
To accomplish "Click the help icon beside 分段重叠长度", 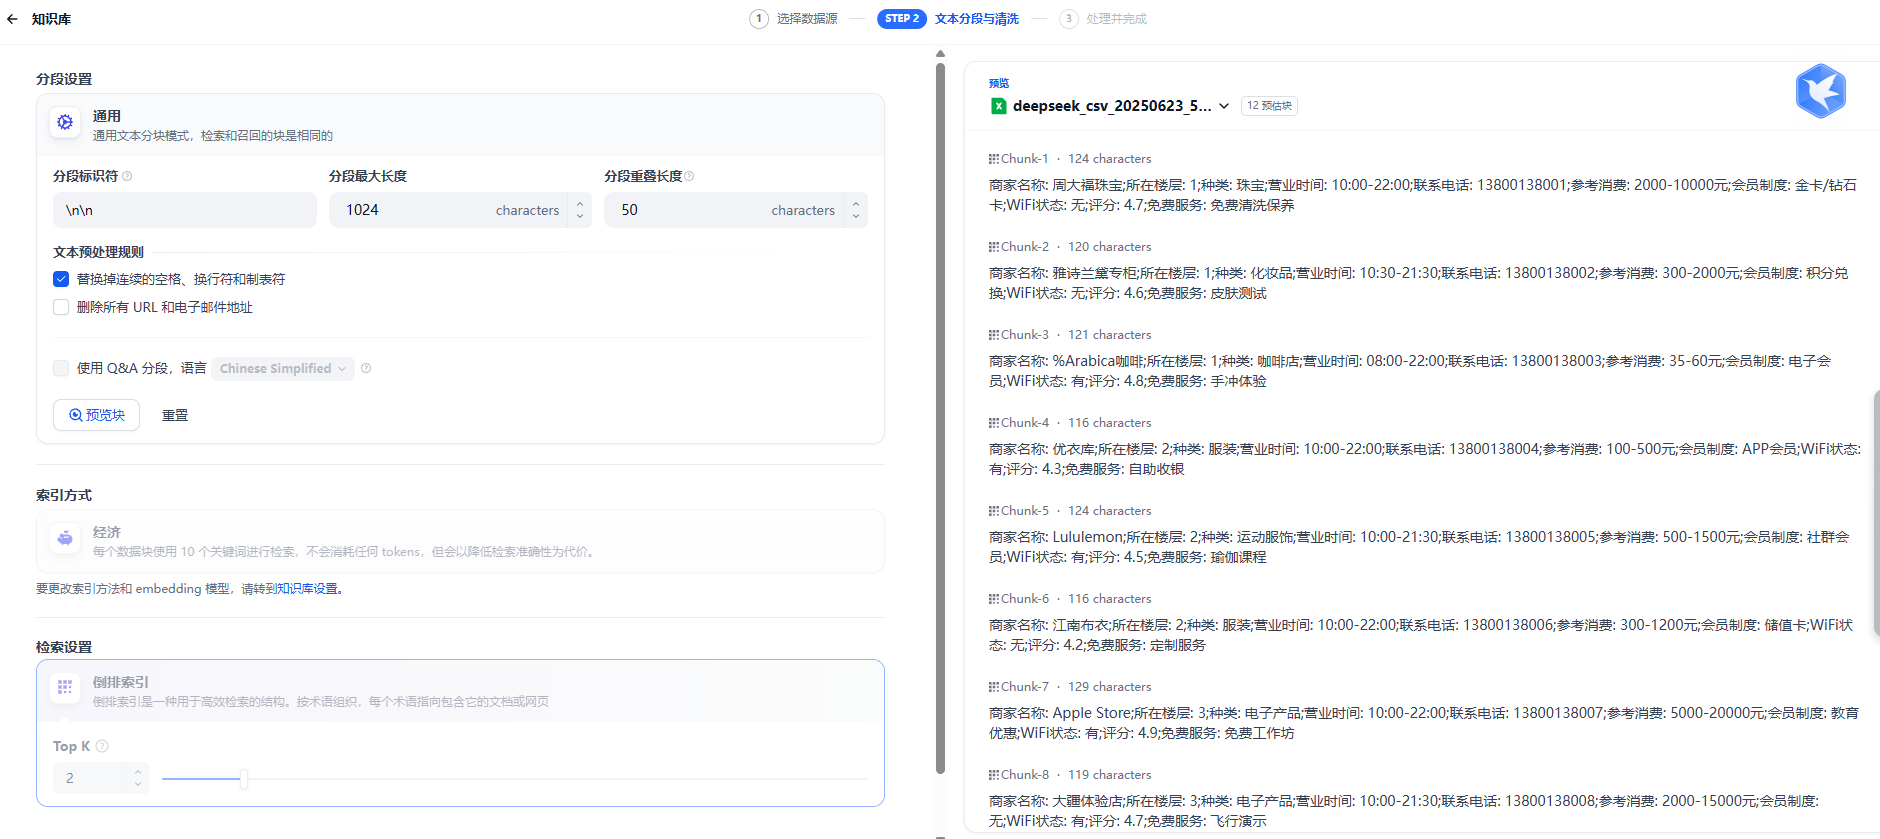I will 689,176.
